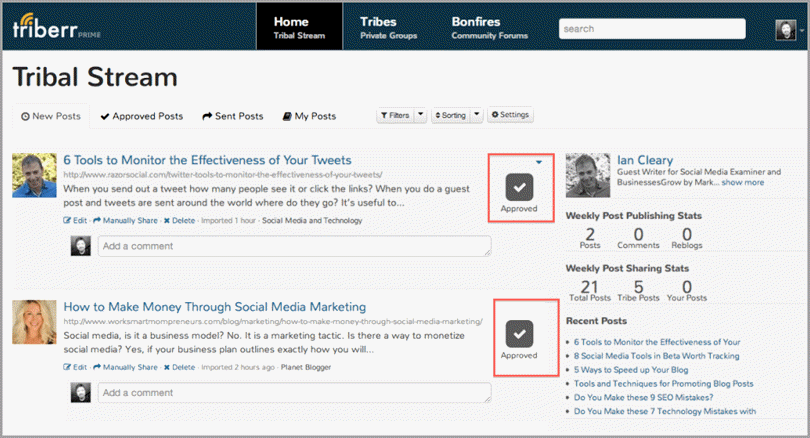The height and width of the screenshot is (438, 810).
Task: Click the Filters button
Action: coord(395,115)
